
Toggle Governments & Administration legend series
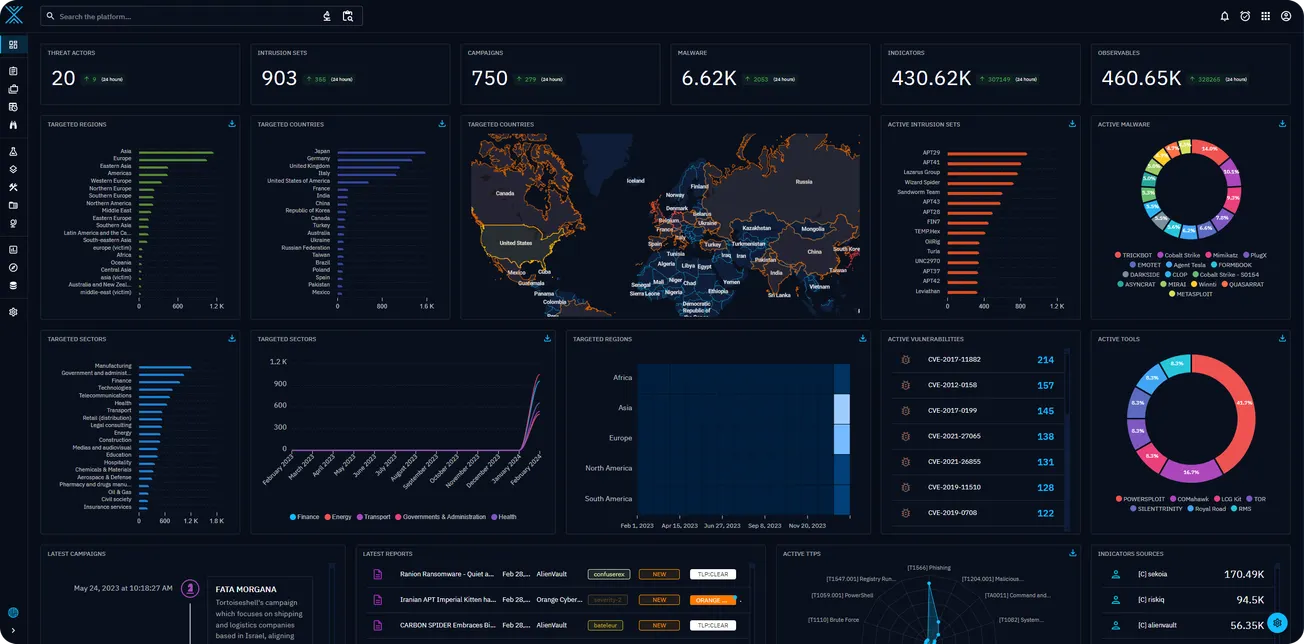point(440,517)
